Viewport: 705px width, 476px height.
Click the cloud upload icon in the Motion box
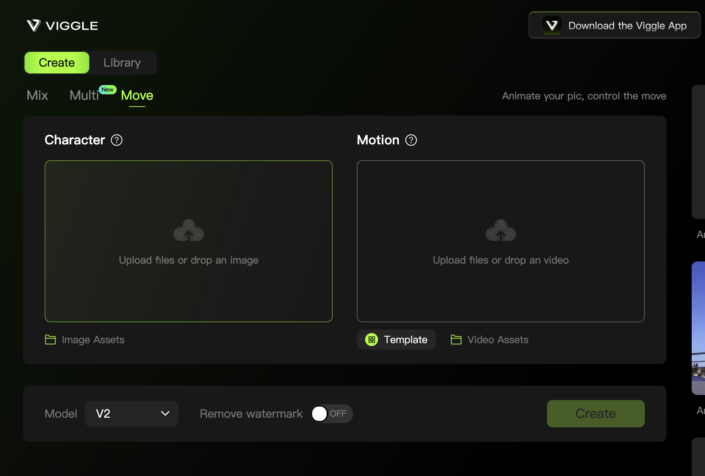click(x=500, y=231)
